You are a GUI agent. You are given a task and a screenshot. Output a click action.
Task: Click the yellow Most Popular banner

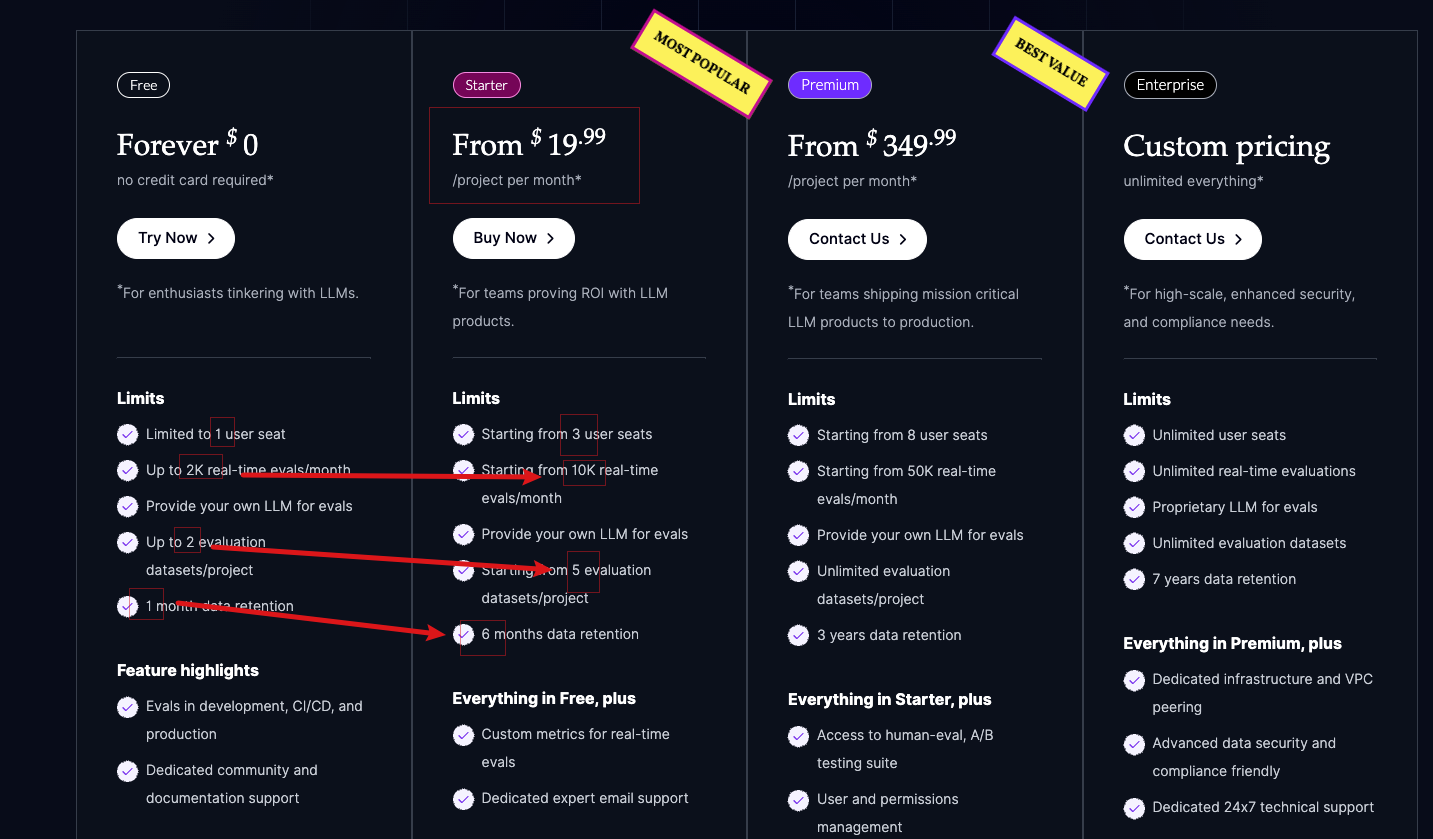[702, 64]
